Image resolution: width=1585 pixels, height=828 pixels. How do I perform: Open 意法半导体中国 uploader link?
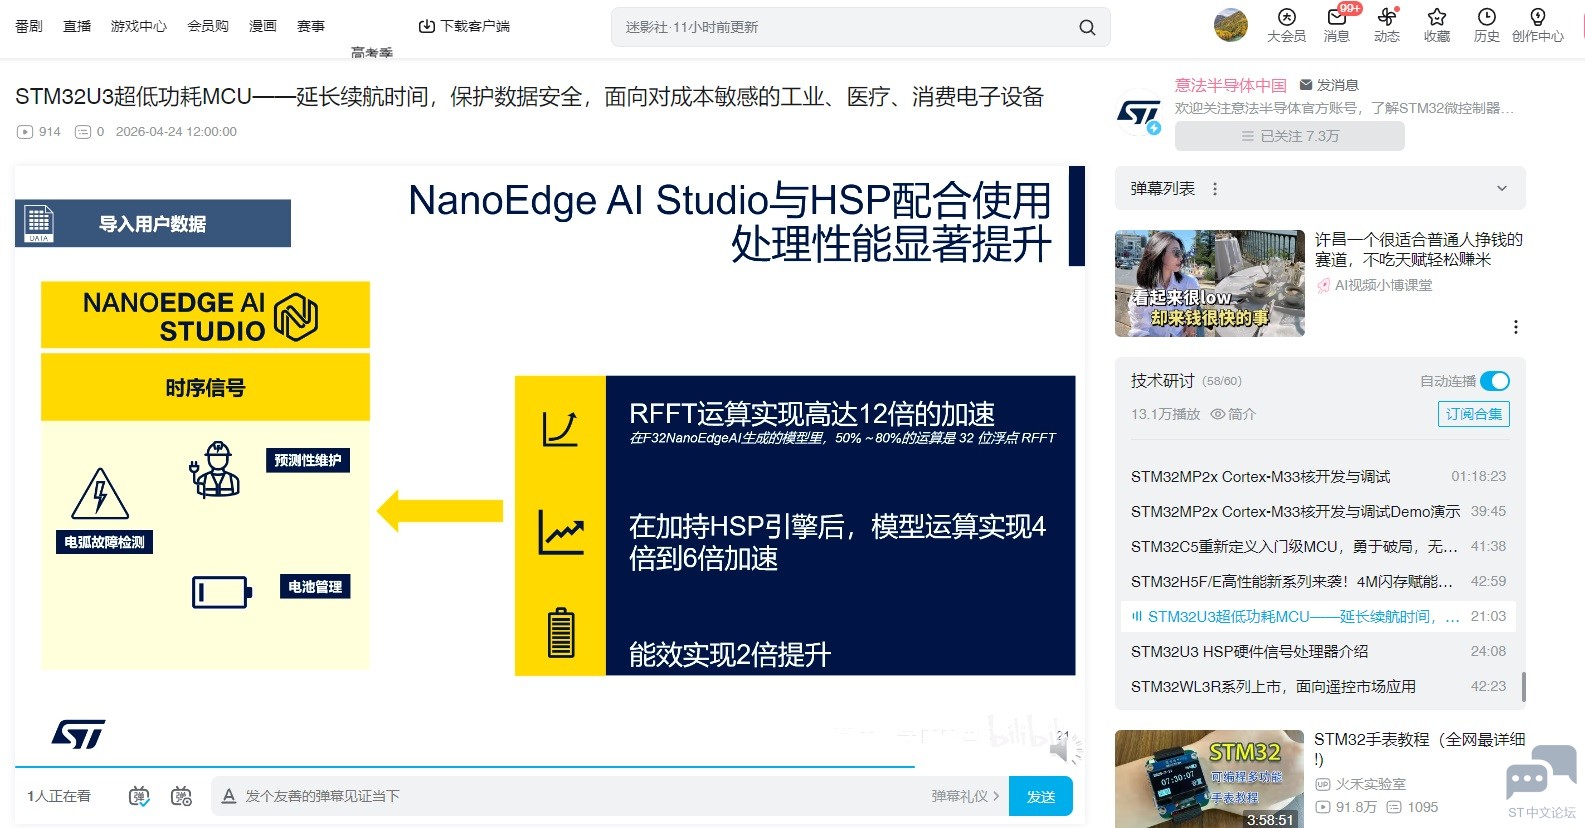tap(1231, 85)
